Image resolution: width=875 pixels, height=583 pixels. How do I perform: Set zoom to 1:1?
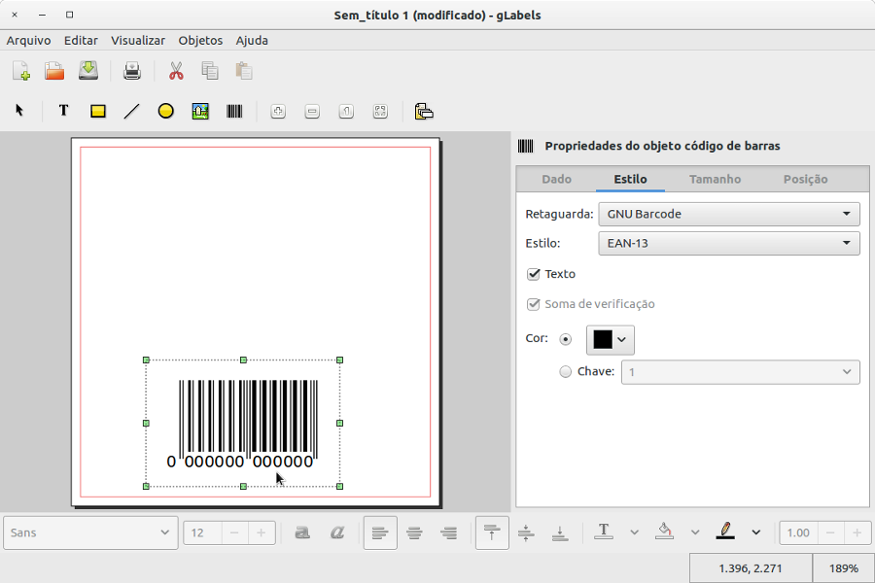pos(347,112)
